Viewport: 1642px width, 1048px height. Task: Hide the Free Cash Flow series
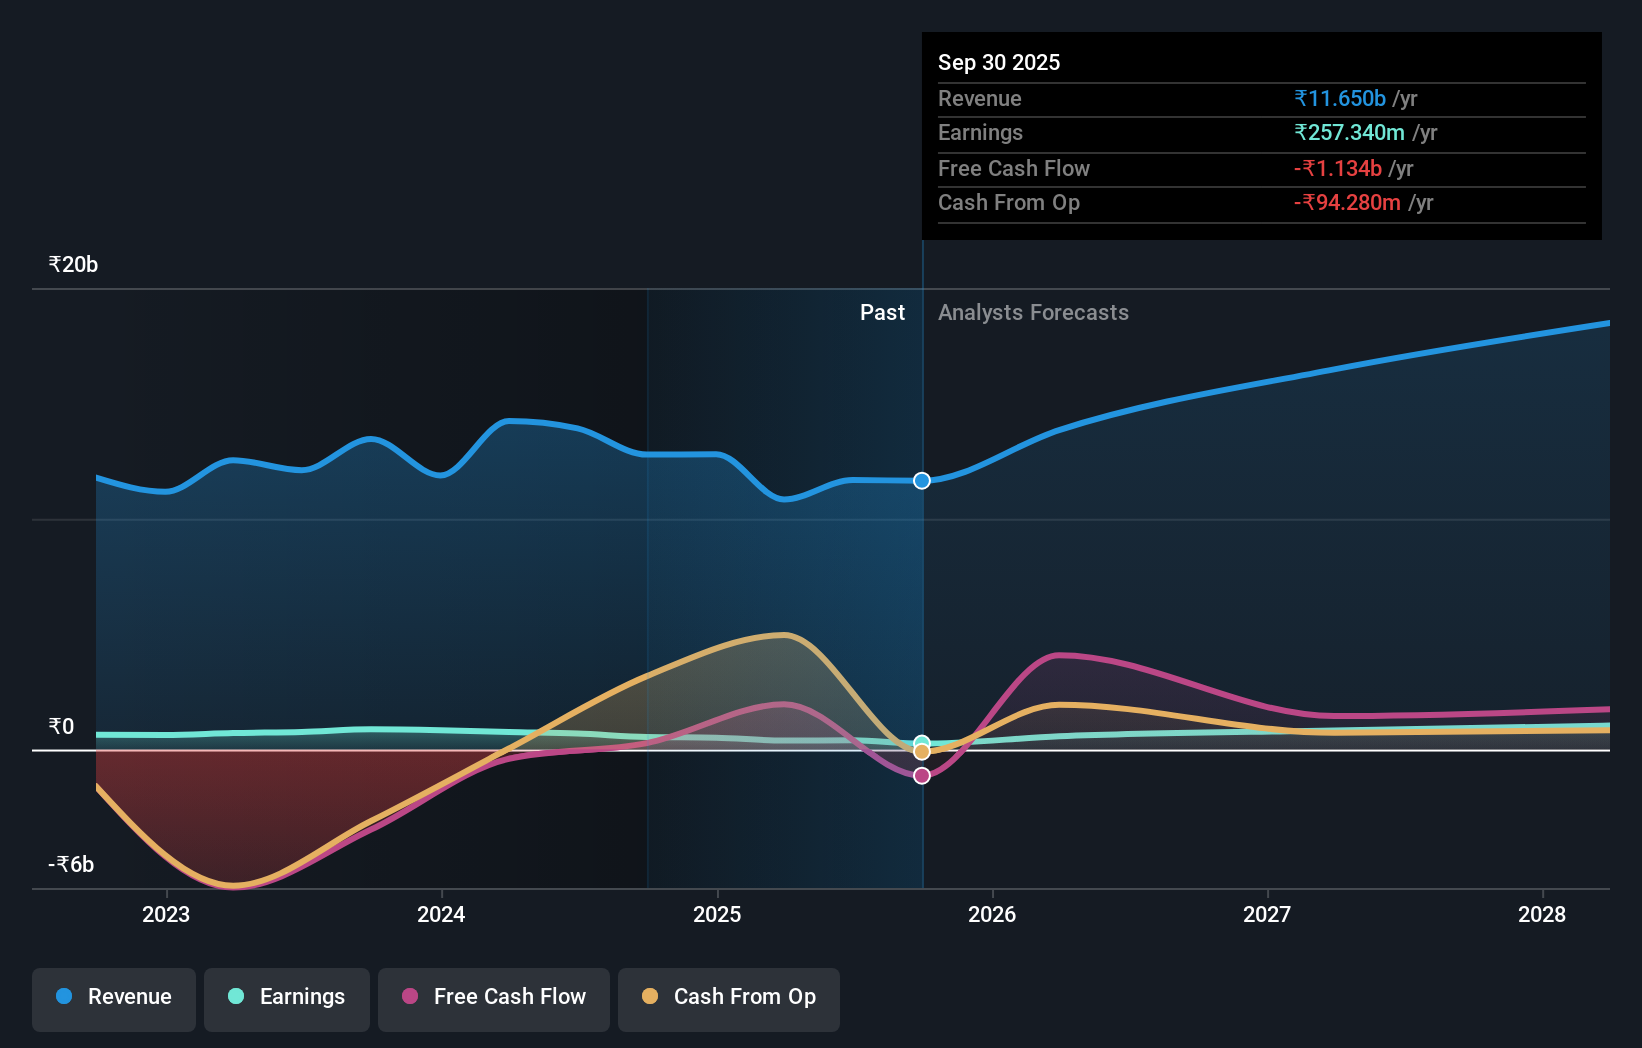pos(493,997)
